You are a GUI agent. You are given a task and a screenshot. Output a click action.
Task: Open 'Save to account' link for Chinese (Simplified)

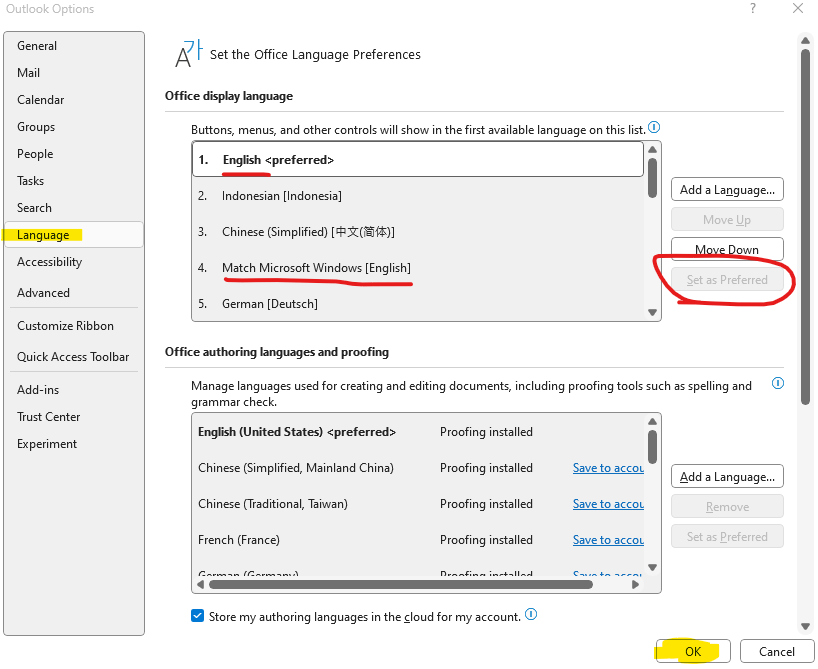[x=609, y=467]
